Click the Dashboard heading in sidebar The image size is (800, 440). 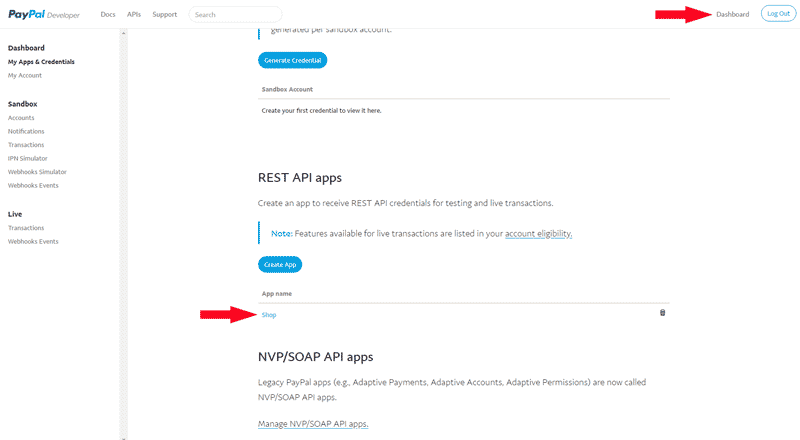click(x=26, y=48)
